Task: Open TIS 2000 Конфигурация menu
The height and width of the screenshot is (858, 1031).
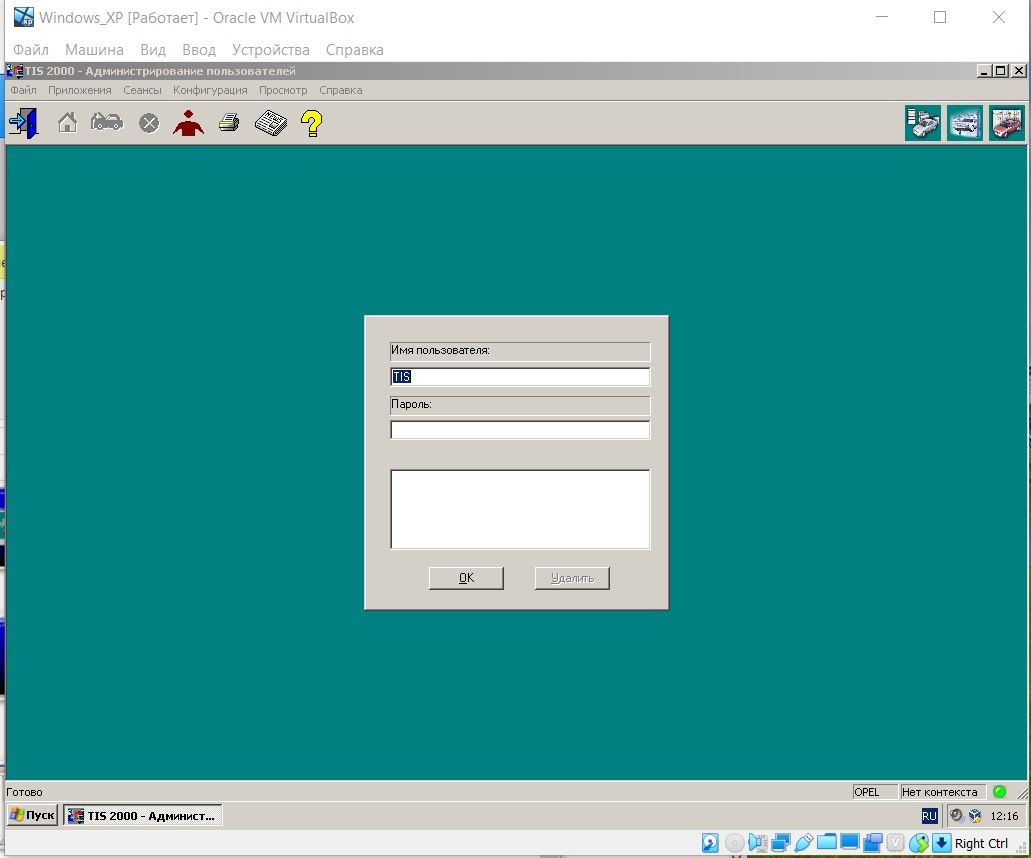Action: pos(210,90)
